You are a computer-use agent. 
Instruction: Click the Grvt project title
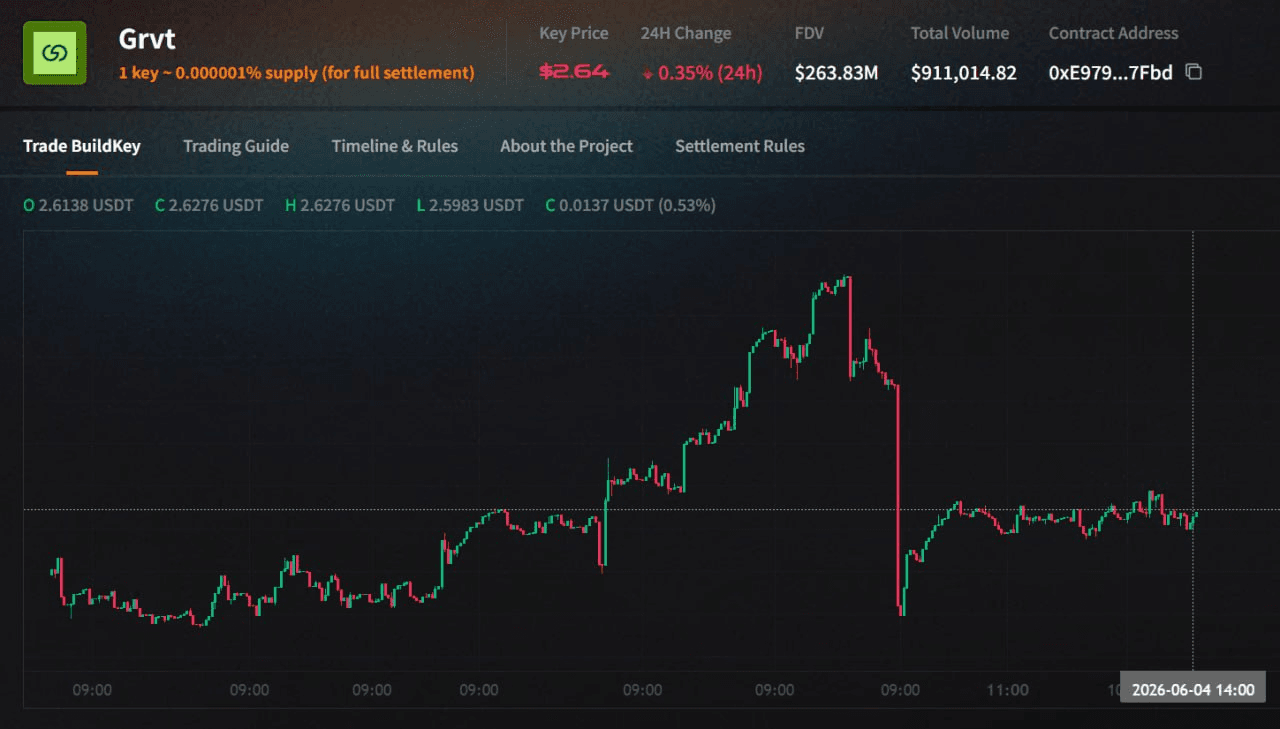pyautogui.click(x=147, y=39)
